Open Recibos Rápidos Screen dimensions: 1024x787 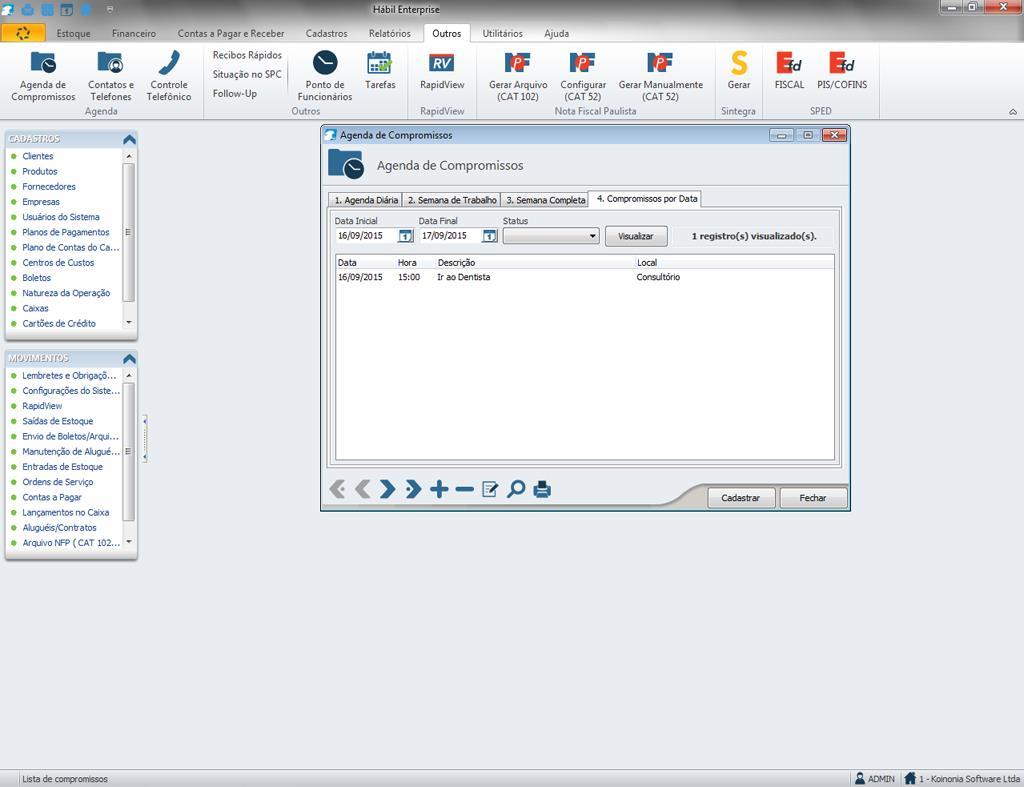click(248, 55)
